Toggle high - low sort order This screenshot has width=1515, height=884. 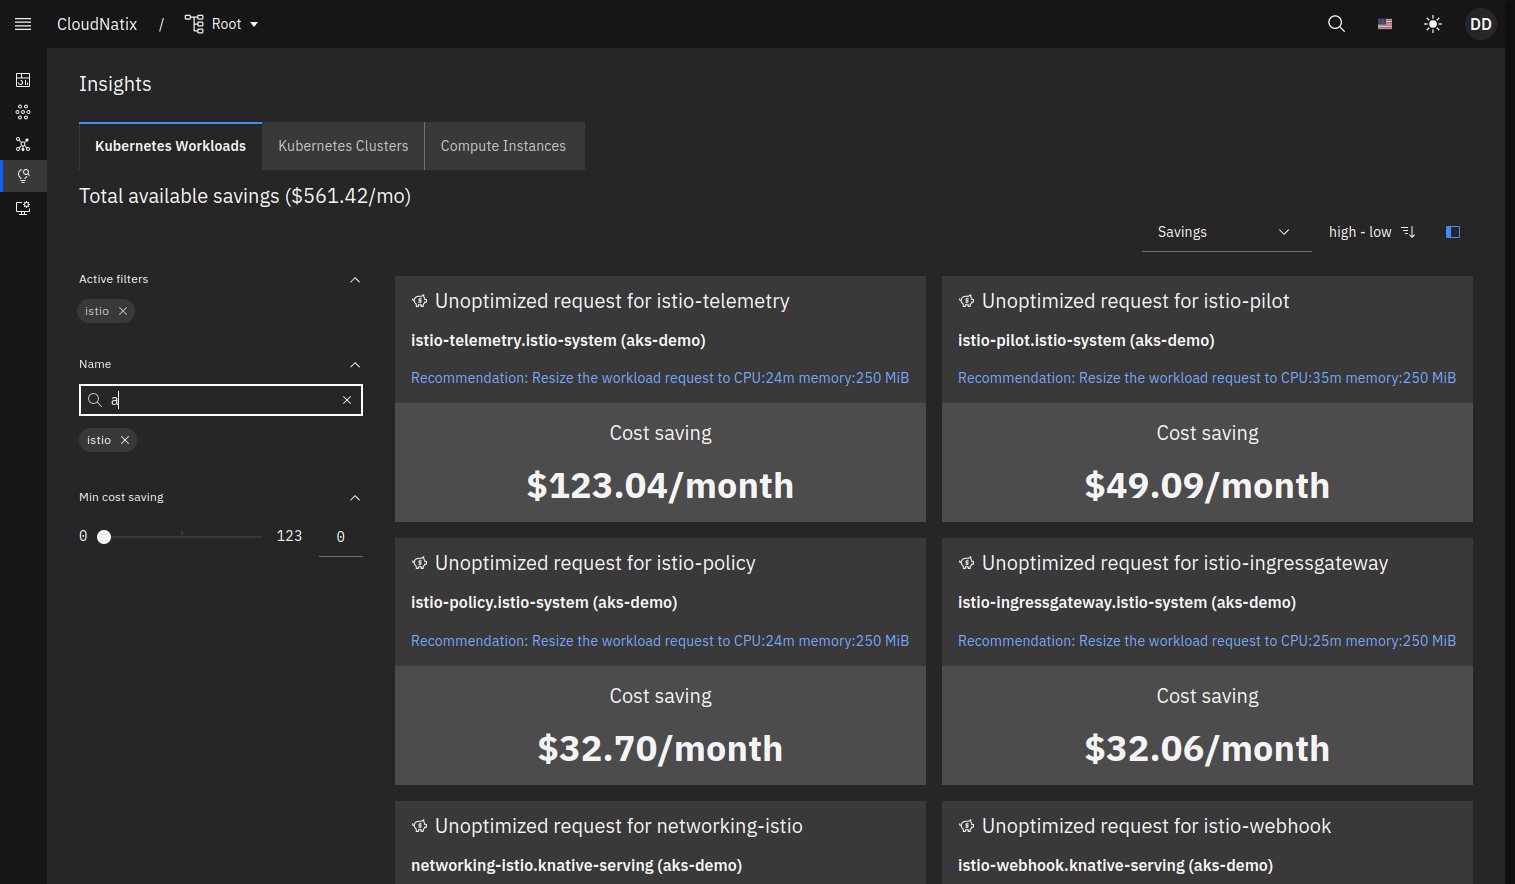1371,232
